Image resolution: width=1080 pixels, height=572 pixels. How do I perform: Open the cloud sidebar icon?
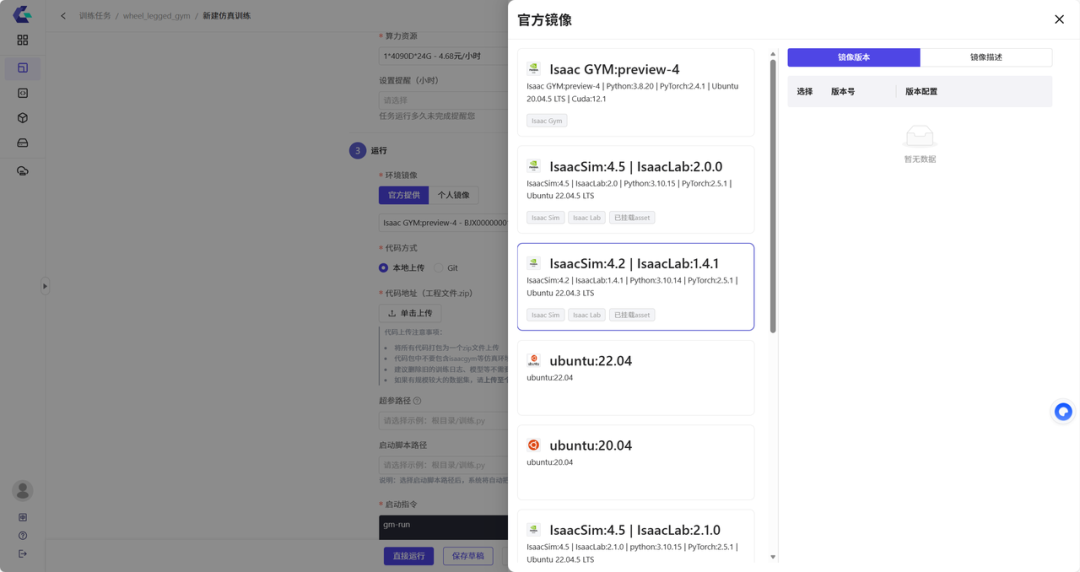click(23, 171)
